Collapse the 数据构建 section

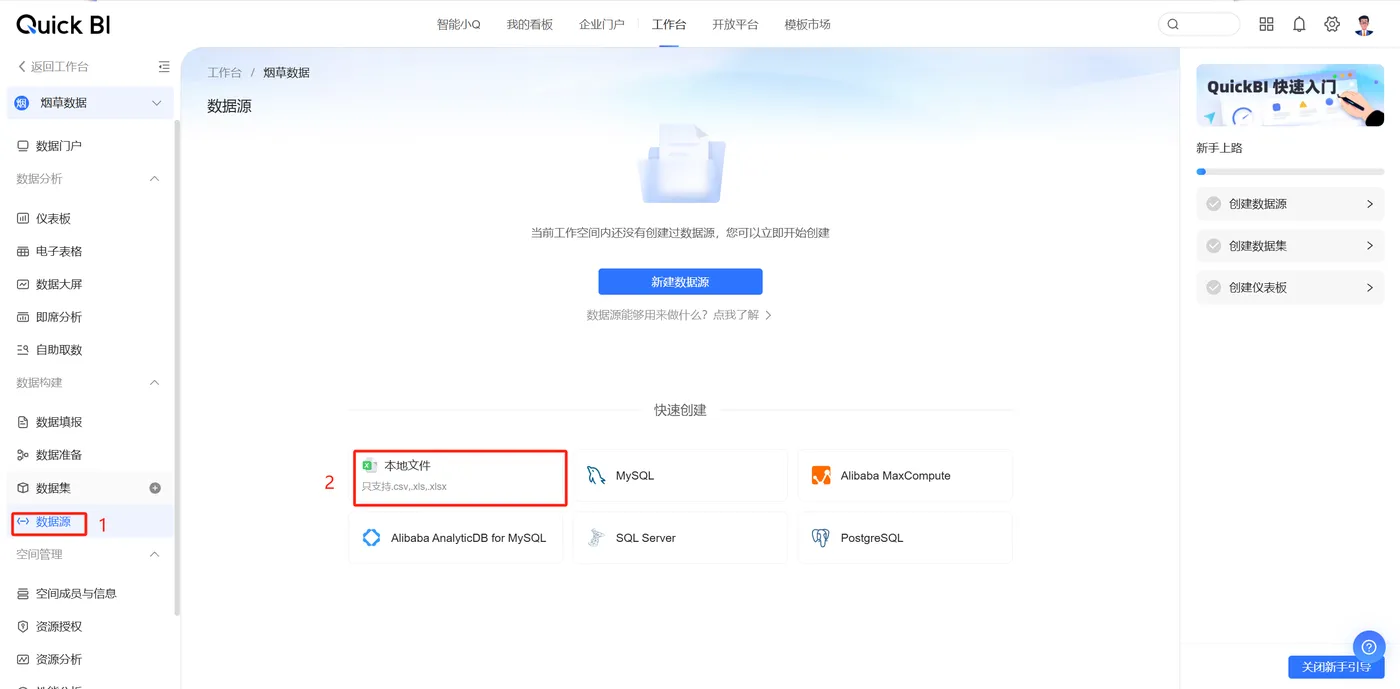click(x=154, y=383)
